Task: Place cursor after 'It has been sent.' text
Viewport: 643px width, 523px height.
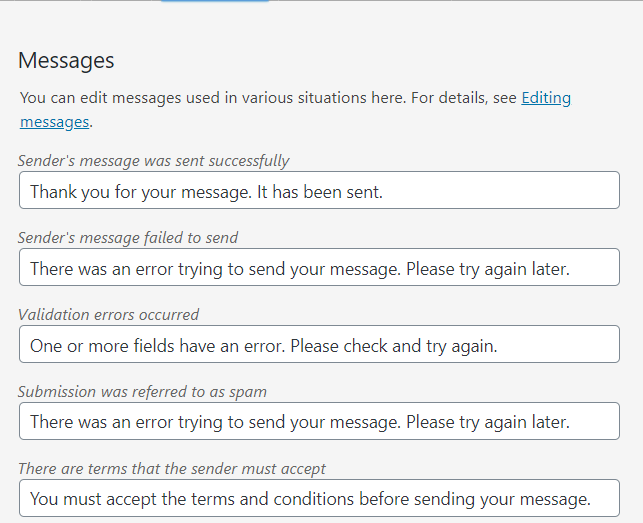Action: click(x=385, y=191)
